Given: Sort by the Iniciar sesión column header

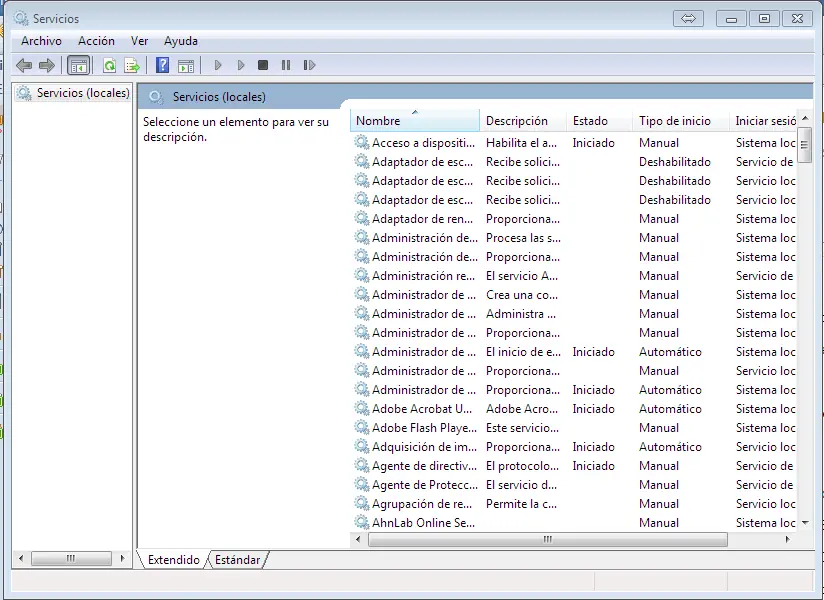Looking at the screenshot, I should pyautogui.click(x=763, y=121).
